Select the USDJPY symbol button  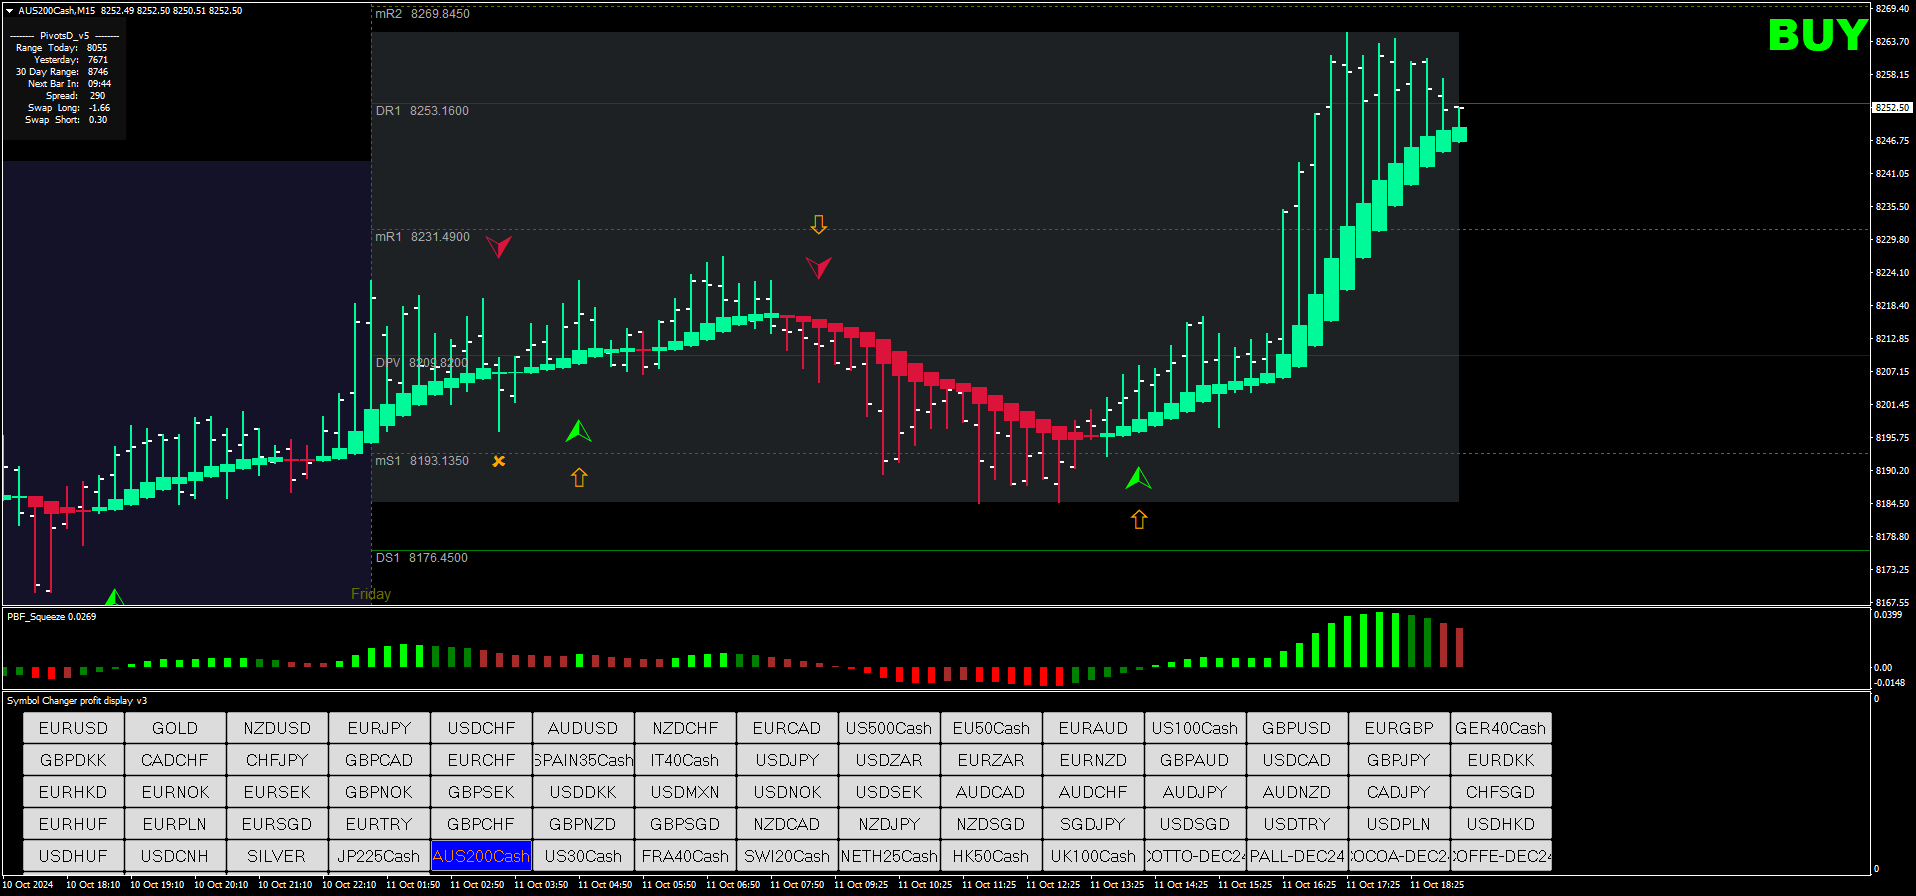[787, 760]
